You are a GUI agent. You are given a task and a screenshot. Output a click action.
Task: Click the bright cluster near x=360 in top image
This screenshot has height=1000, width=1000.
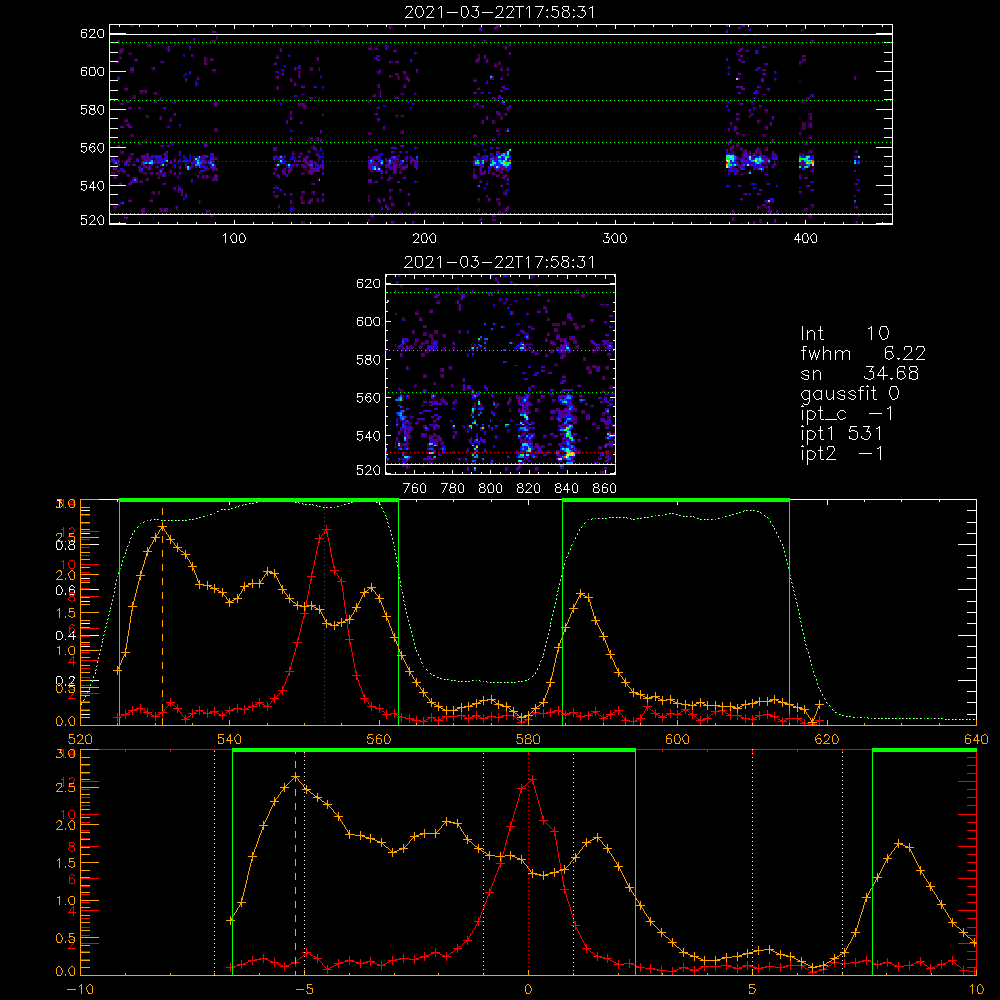[732, 161]
